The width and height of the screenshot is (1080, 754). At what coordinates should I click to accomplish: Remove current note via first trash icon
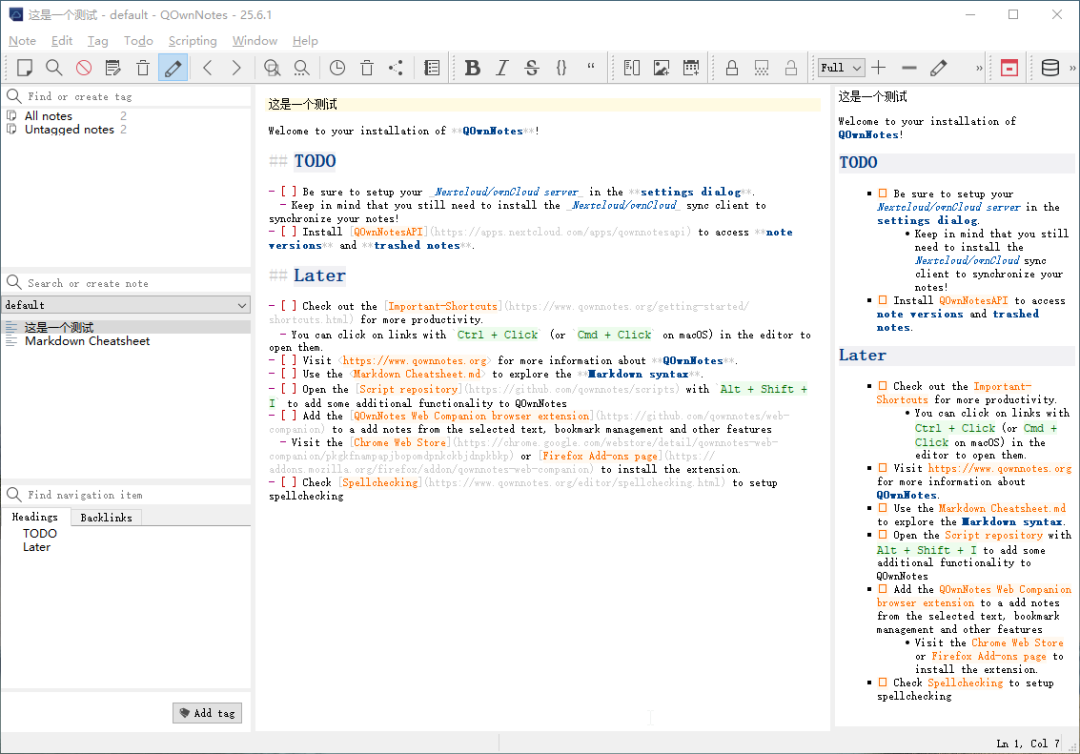tap(143, 67)
